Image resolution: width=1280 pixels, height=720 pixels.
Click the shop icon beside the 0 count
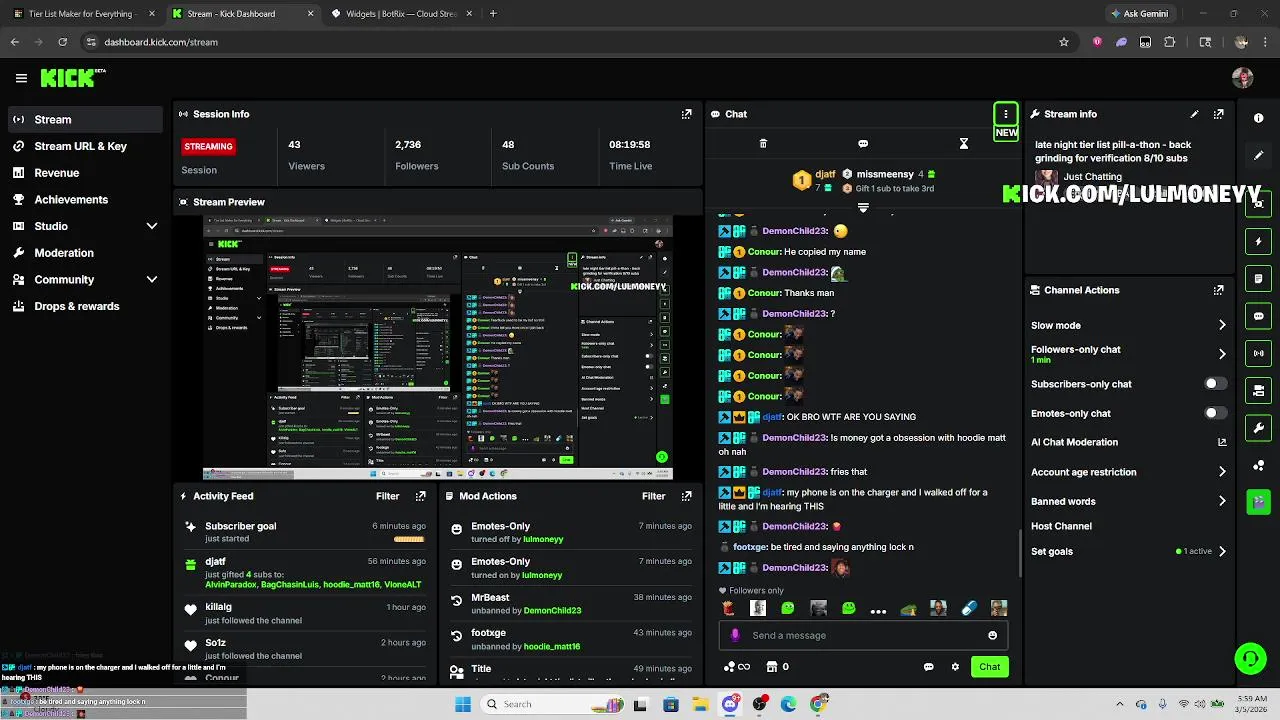click(x=771, y=667)
